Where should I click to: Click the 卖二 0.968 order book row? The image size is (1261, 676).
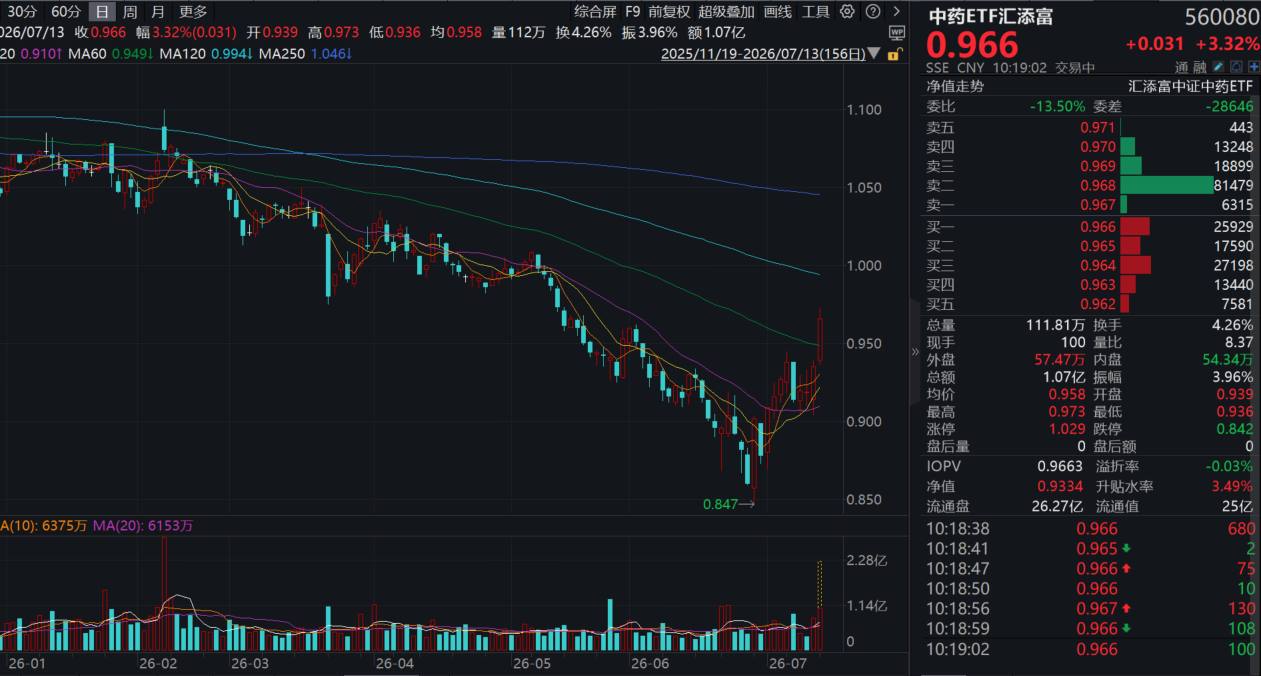1090,185
